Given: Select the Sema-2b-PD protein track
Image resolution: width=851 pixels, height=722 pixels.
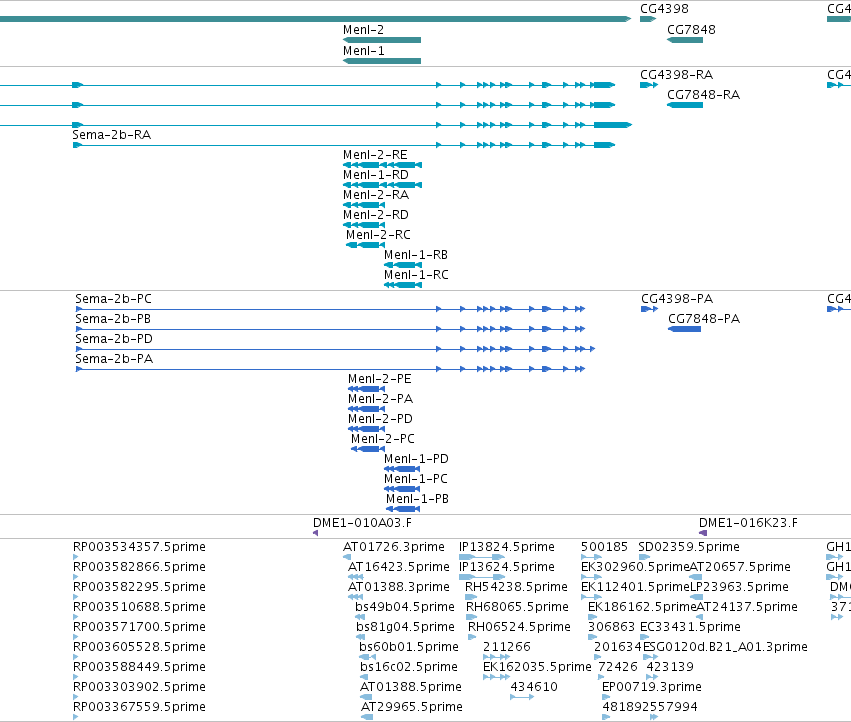Looking at the screenshot, I should pyautogui.click(x=335, y=349).
